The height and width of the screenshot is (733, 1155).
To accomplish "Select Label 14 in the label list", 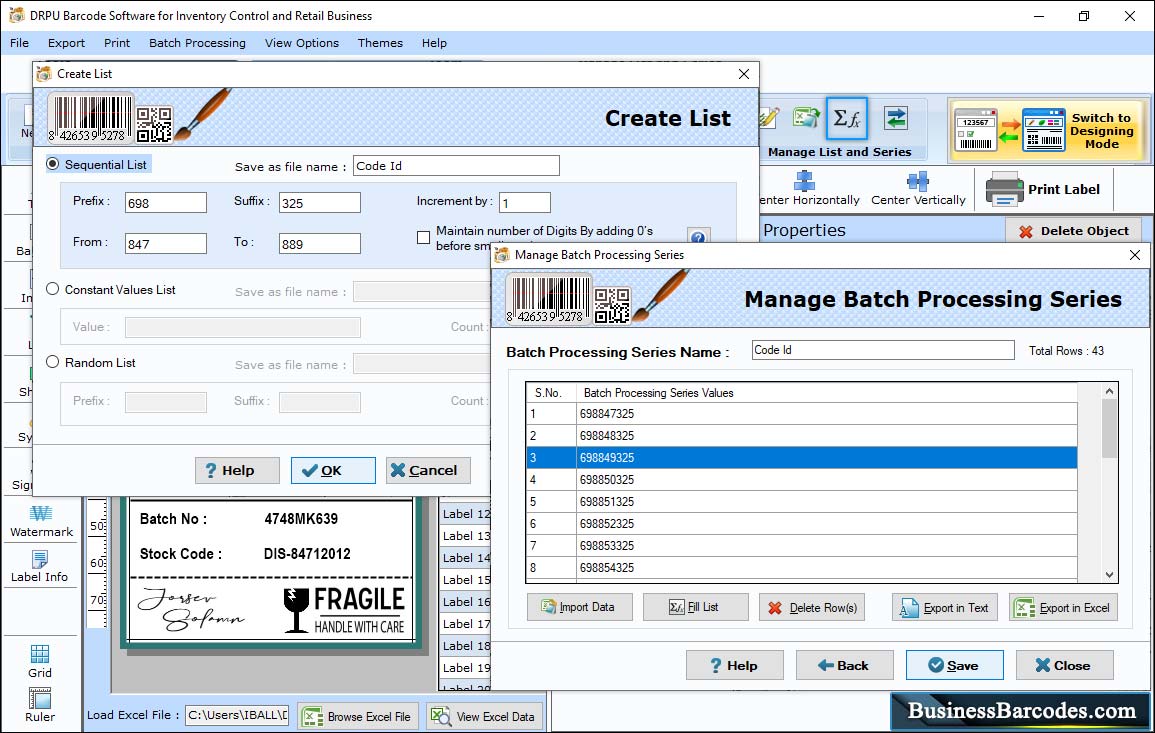I will (466, 558).
